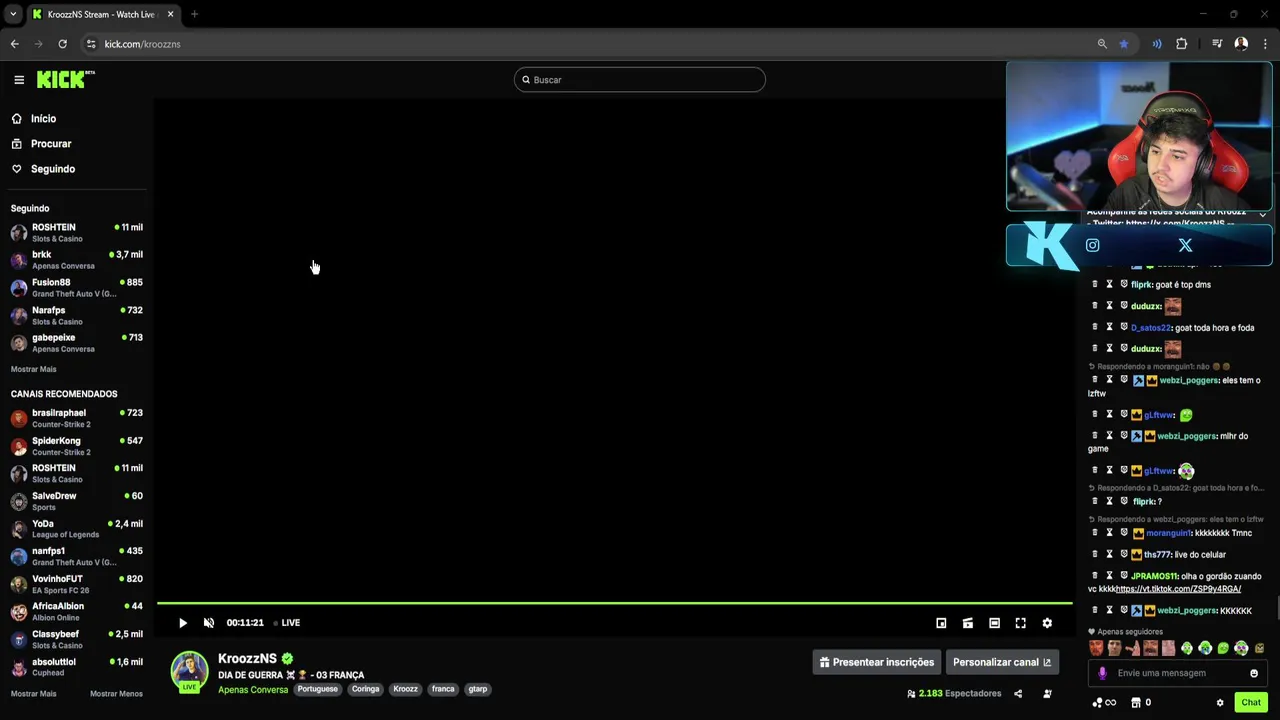
Task: Toggle theater mode
Action: [x=994, y=623]
